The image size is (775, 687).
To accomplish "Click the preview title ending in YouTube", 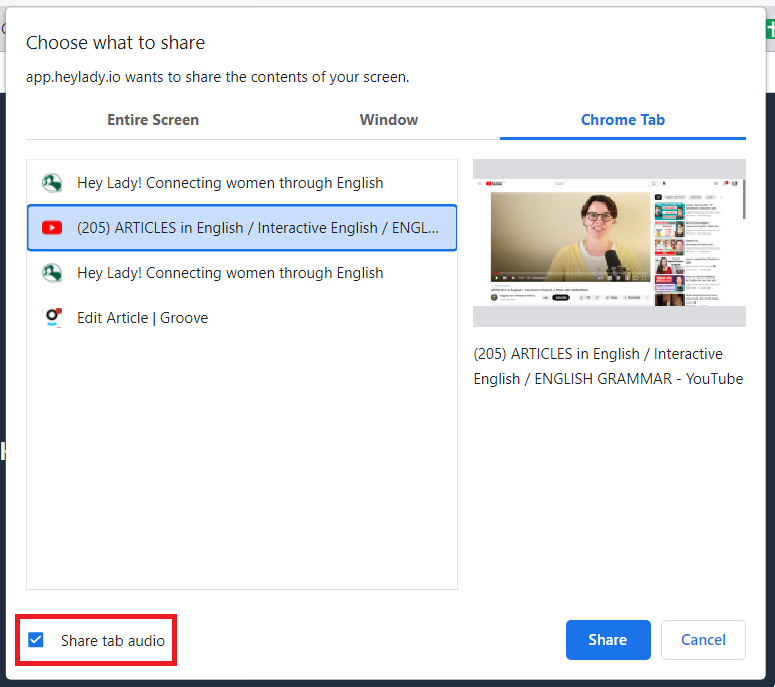I will [x=608, y=366].
